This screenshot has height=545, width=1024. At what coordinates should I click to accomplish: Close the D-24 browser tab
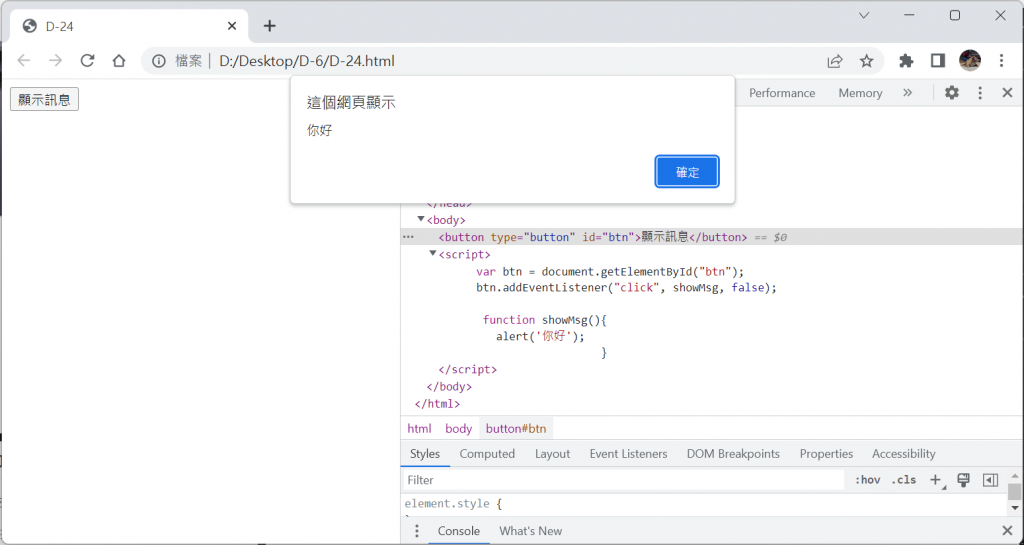click(232, 26)
